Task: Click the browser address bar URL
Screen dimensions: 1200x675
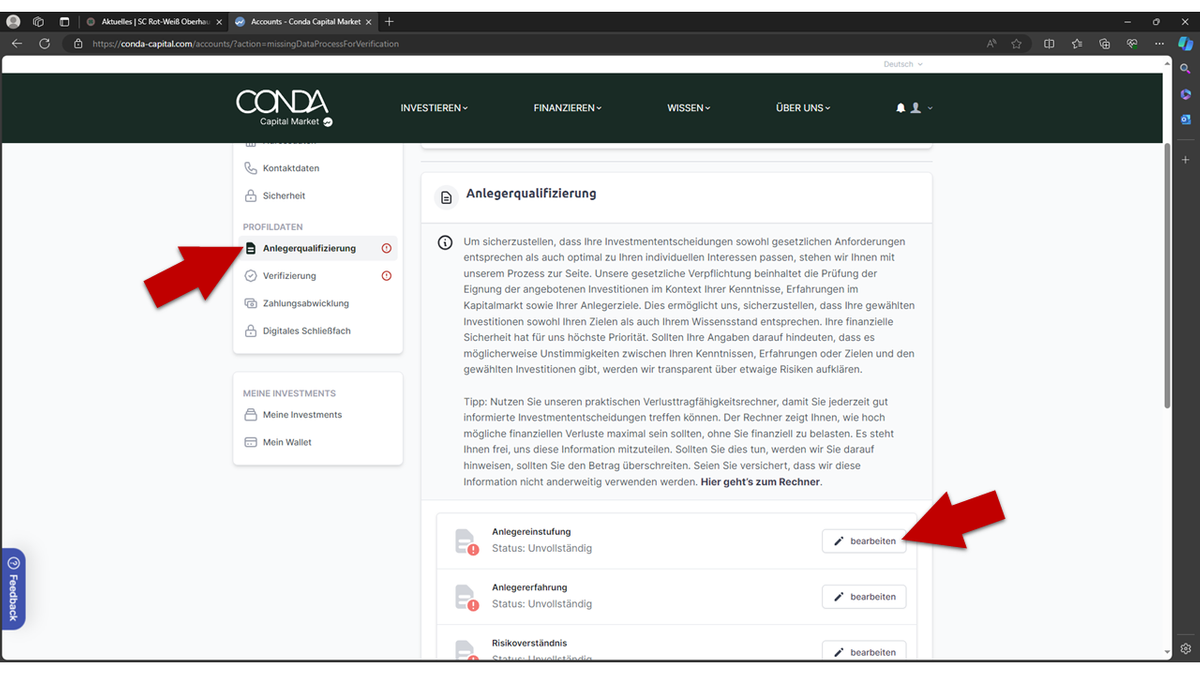Action: point(245,44)
